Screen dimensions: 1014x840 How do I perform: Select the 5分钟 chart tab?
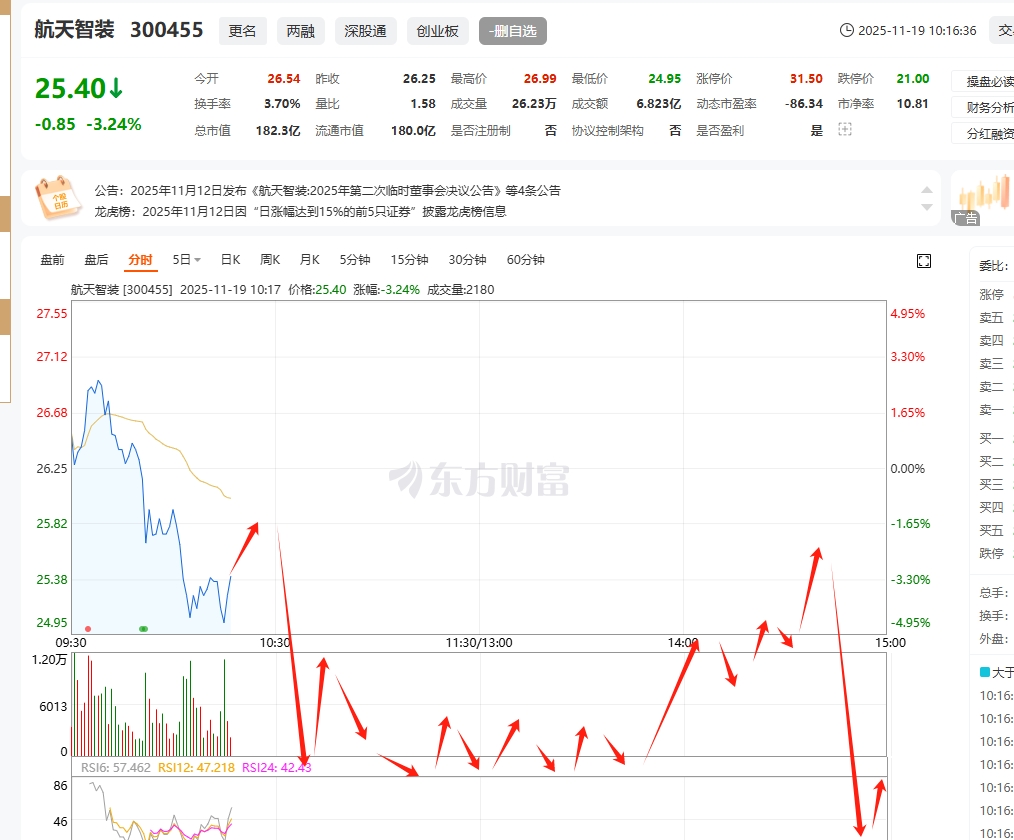tap(355, 259)
